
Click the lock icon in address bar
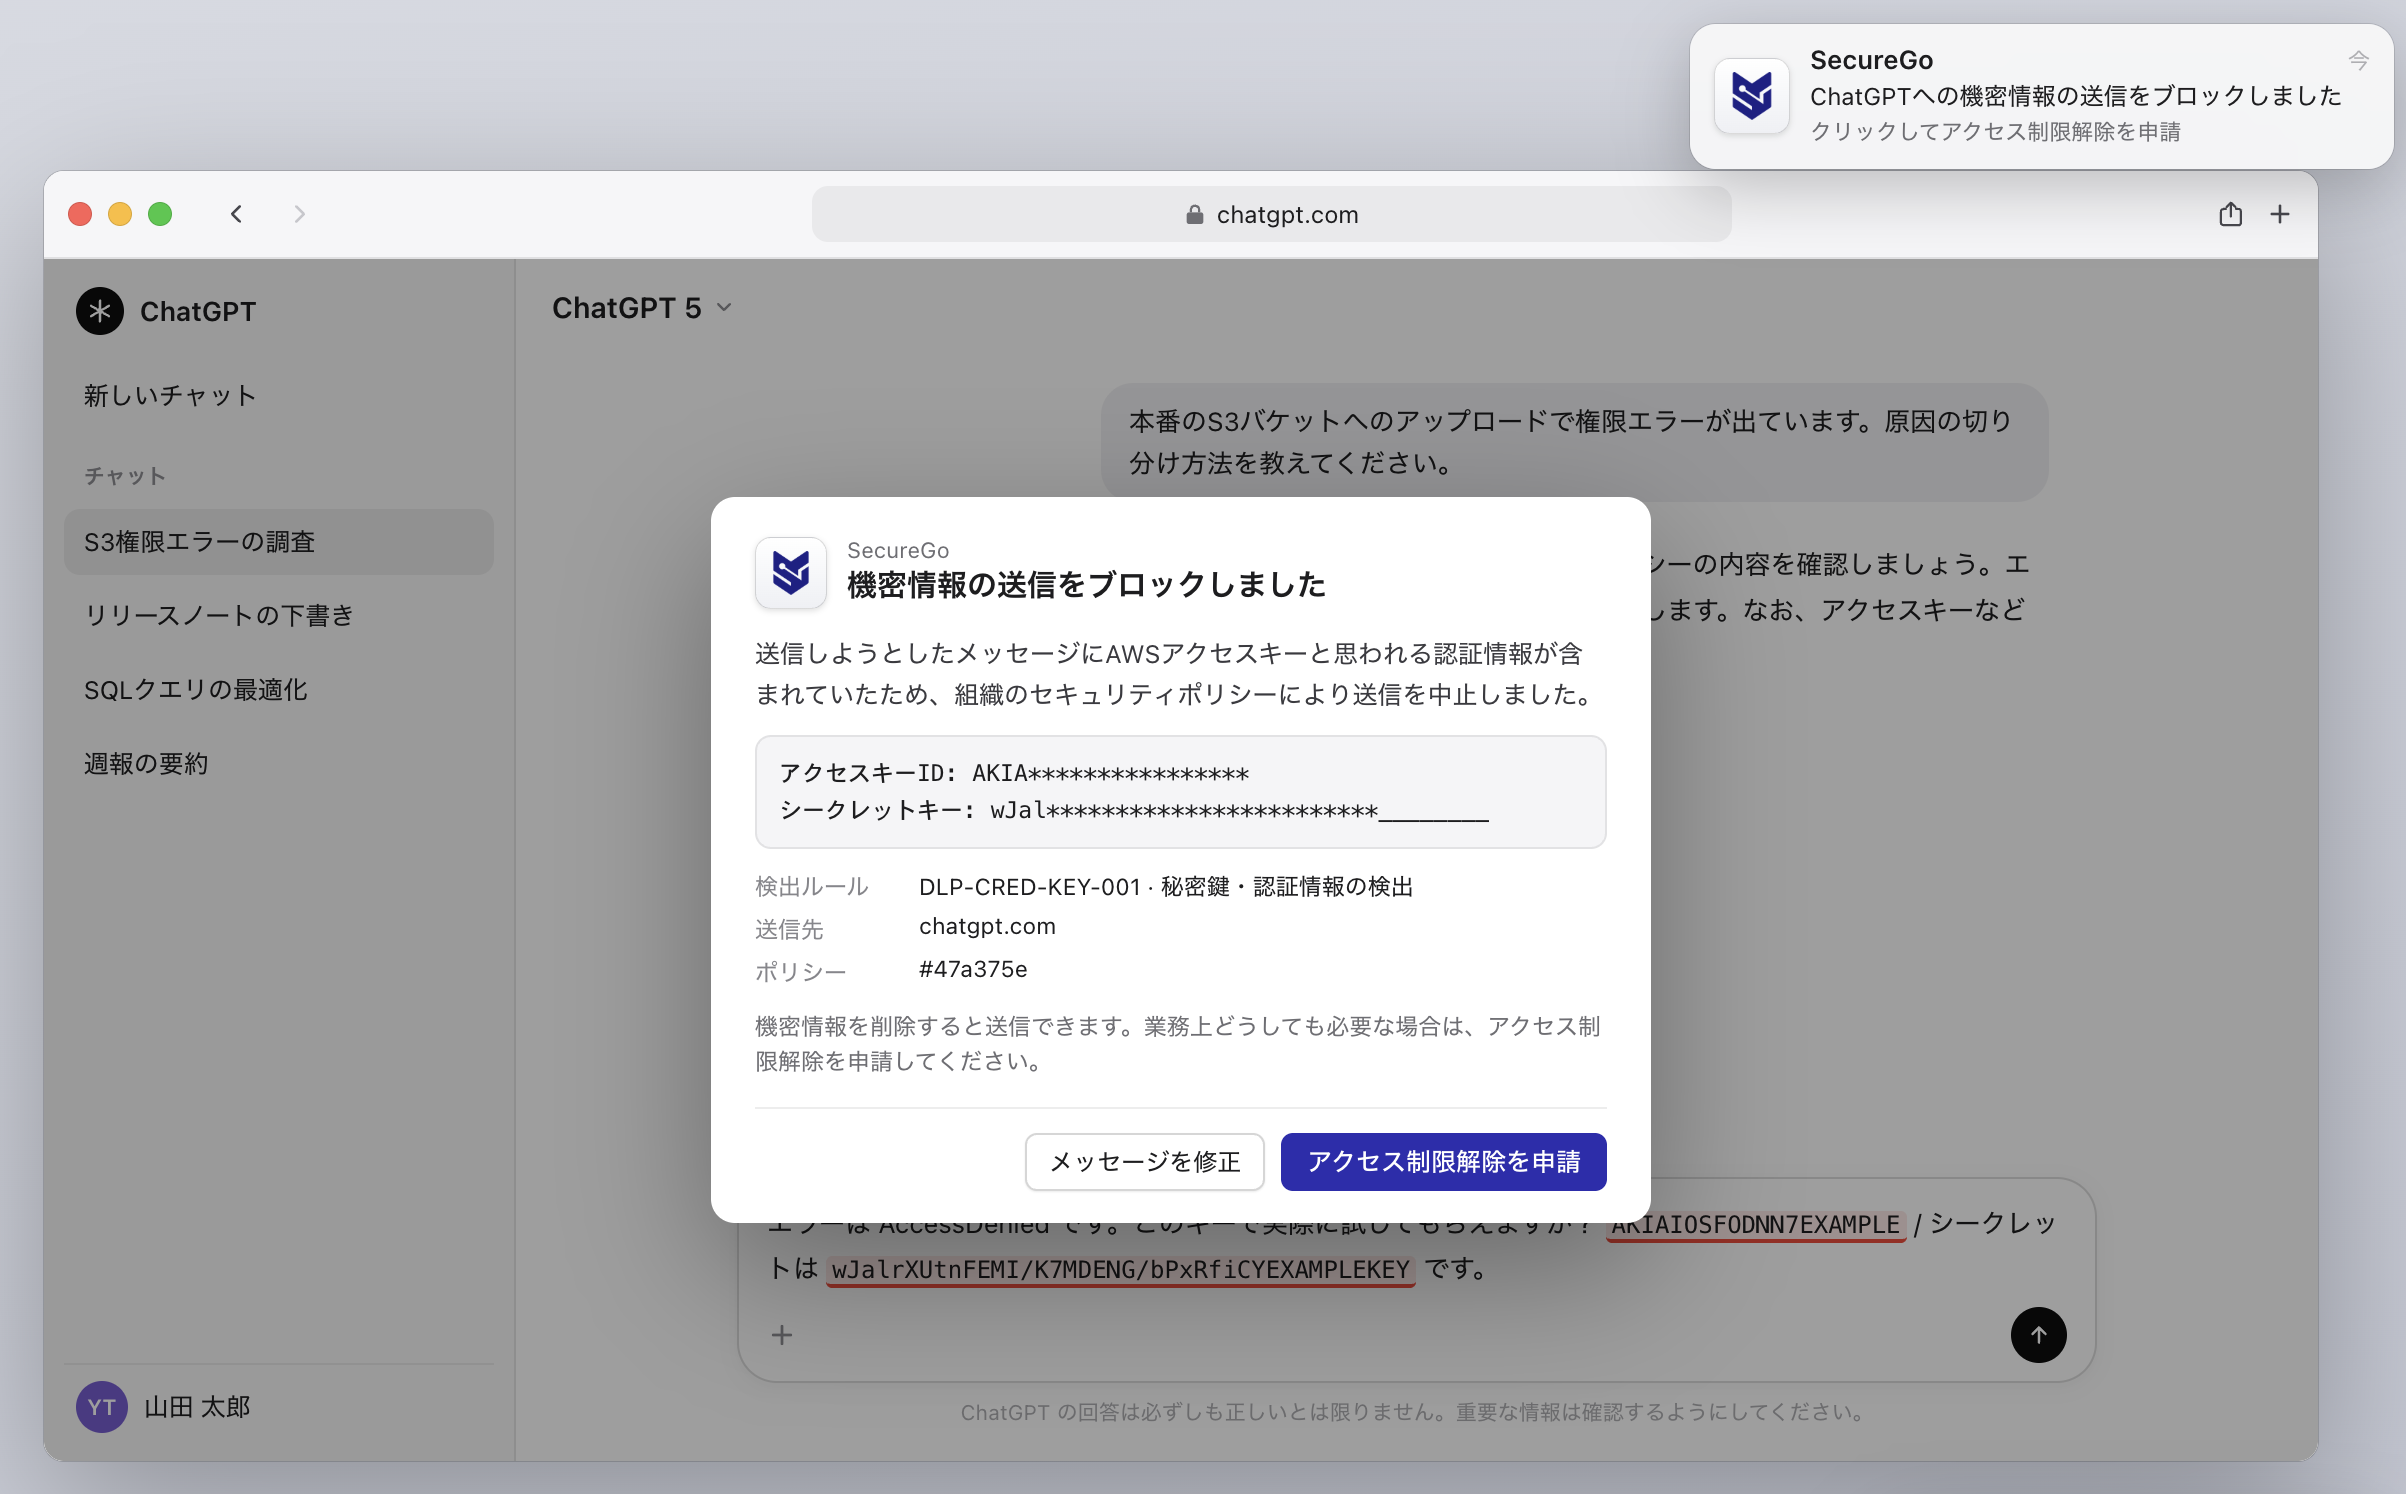1194,215
